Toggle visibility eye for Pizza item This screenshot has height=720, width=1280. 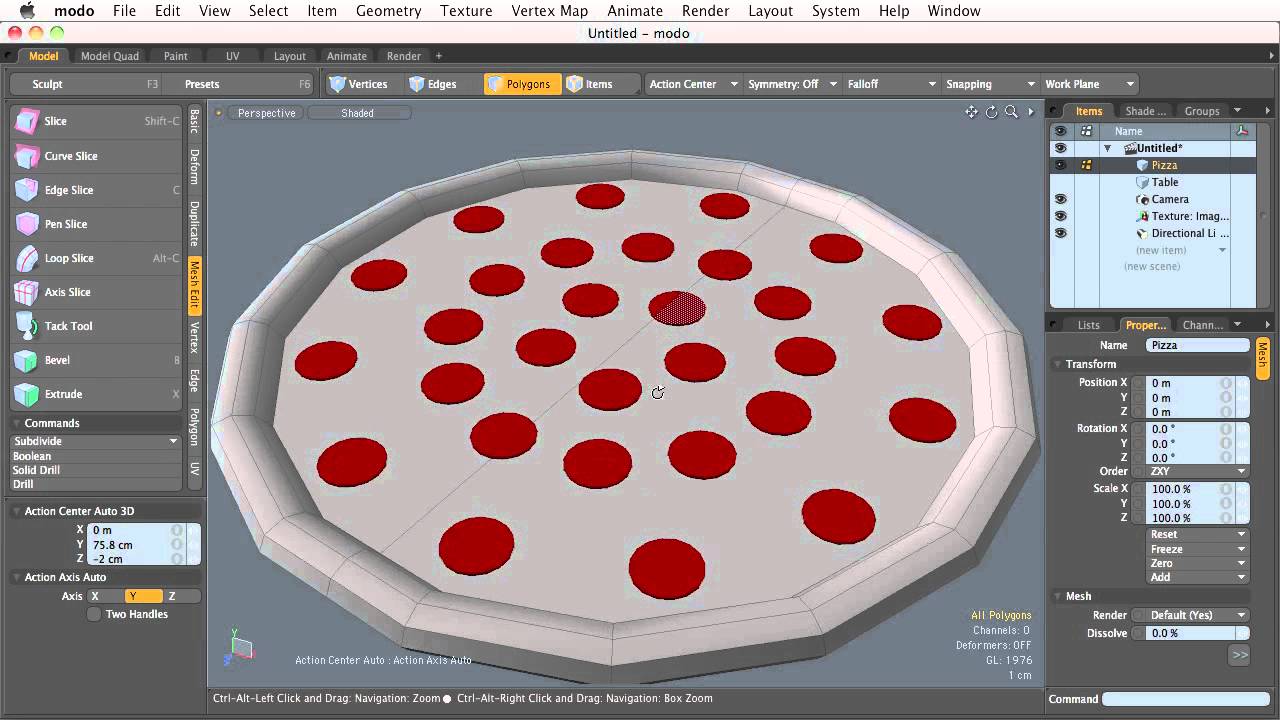[x=1060, y=165]
